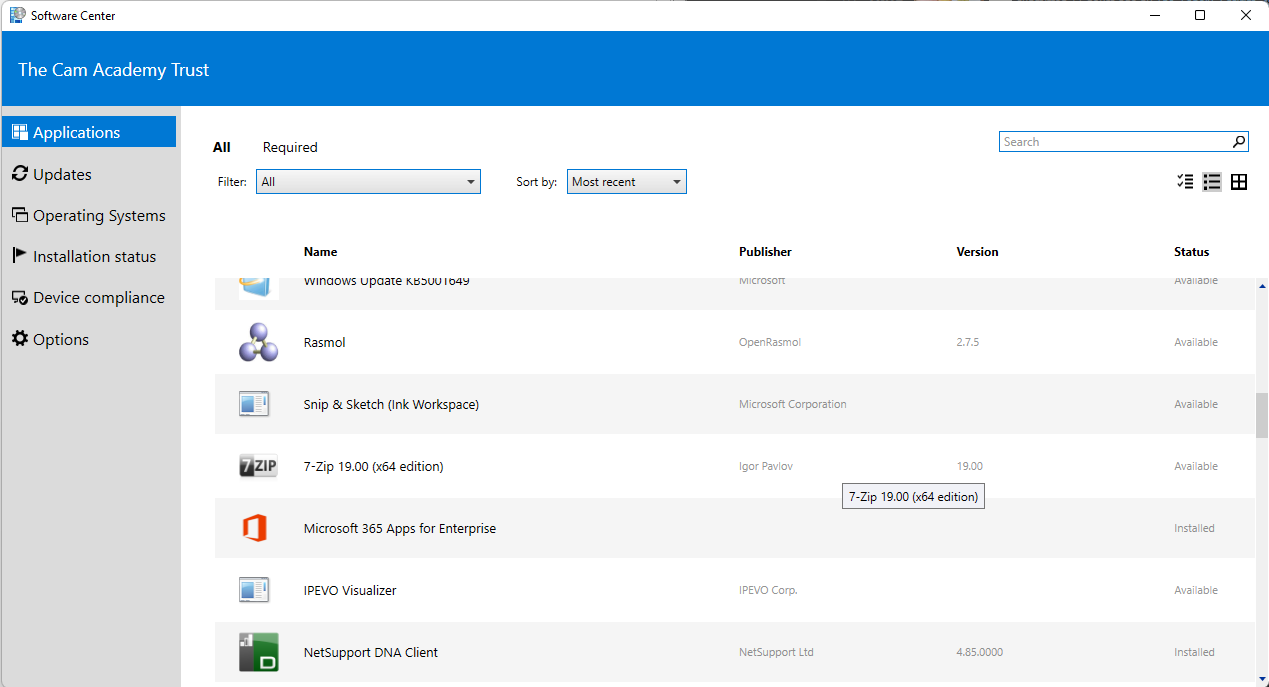Viewport: 1269px width, 687px height.
Task: Open the Applications section in sidebar
Action: click(x=89, y=132)
